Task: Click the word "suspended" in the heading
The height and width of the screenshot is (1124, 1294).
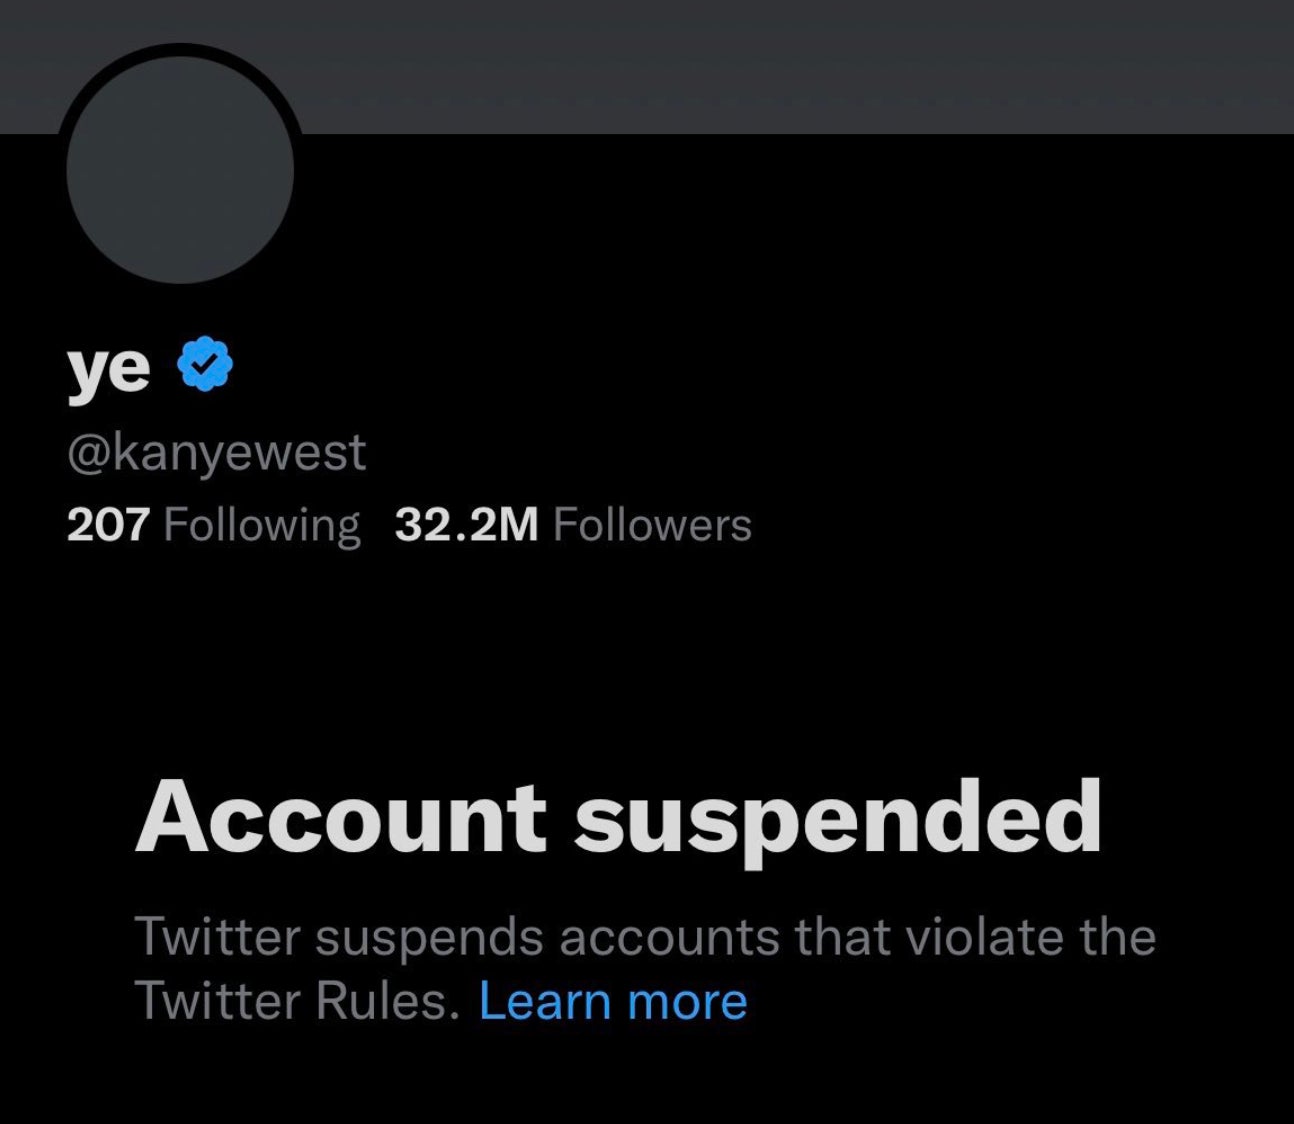Action: (838, 818)
